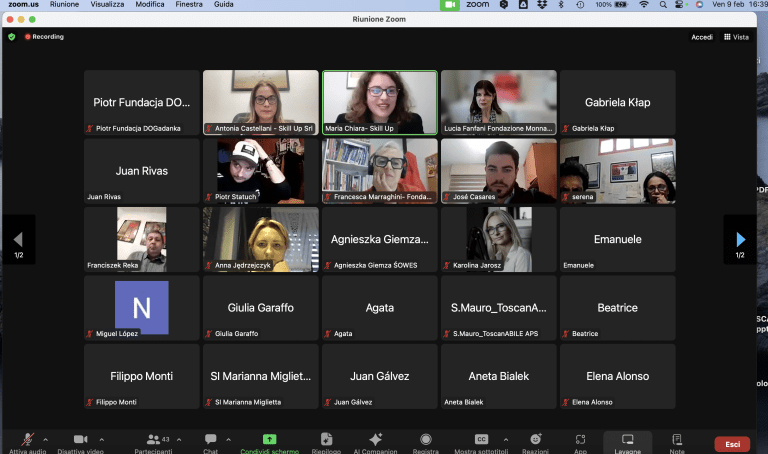Select Lucia Fanfani video tile

499,102
